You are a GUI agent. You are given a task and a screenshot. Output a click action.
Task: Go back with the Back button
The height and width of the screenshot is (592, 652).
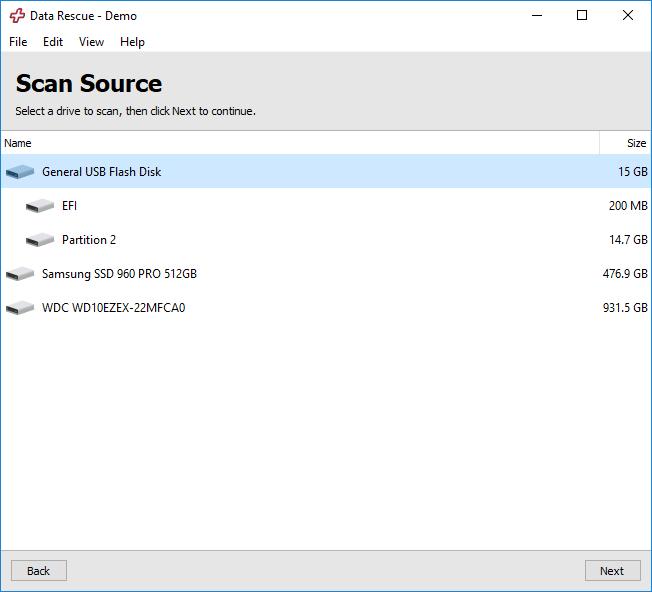(x=39, y=570)
